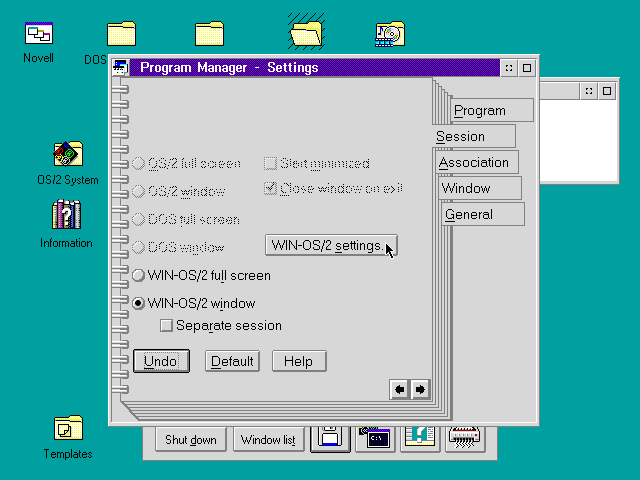Viewport: 640px width, 480px height.
Task: Open the multimedia CD folder icon
Action: pyautogui.click(x=390, y=34)
